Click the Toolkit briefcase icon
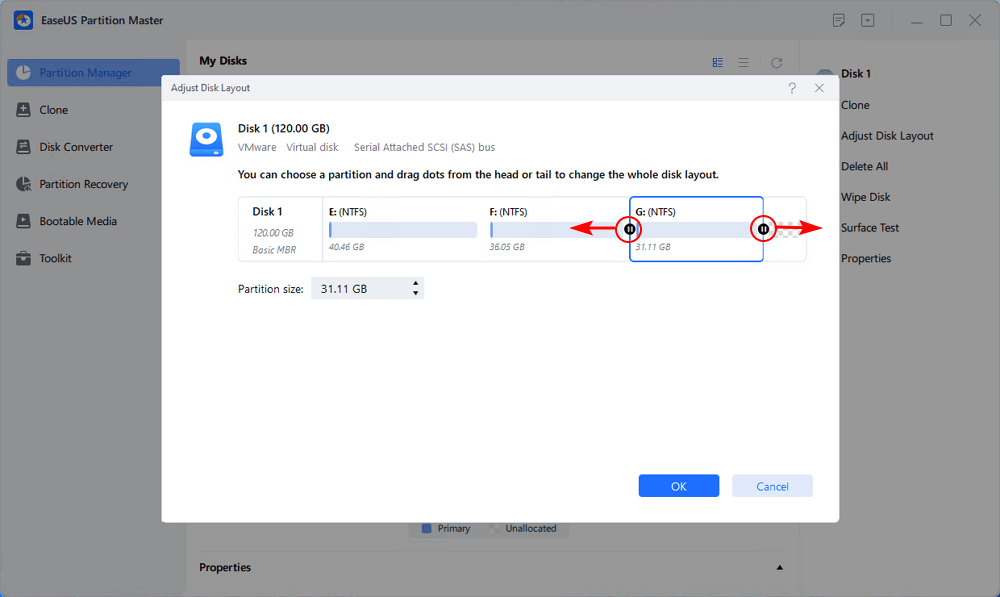 pos(24,258)
